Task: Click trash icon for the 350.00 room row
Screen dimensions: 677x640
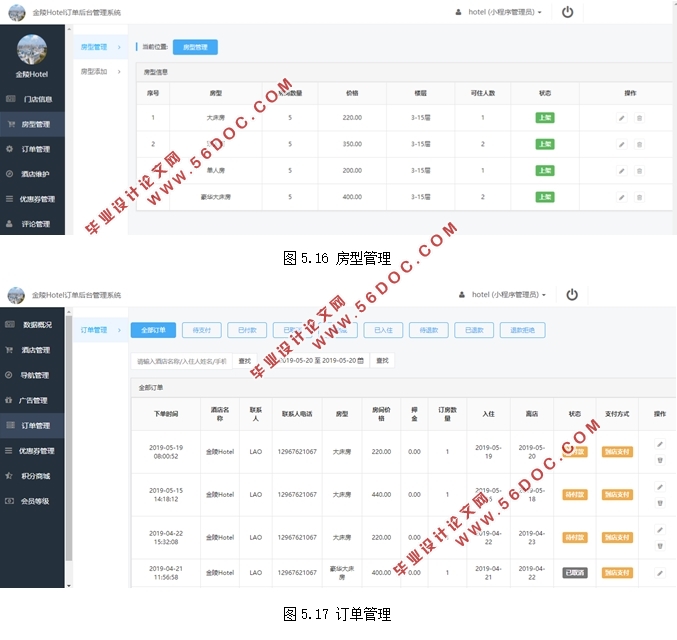Action: point(640,144)
